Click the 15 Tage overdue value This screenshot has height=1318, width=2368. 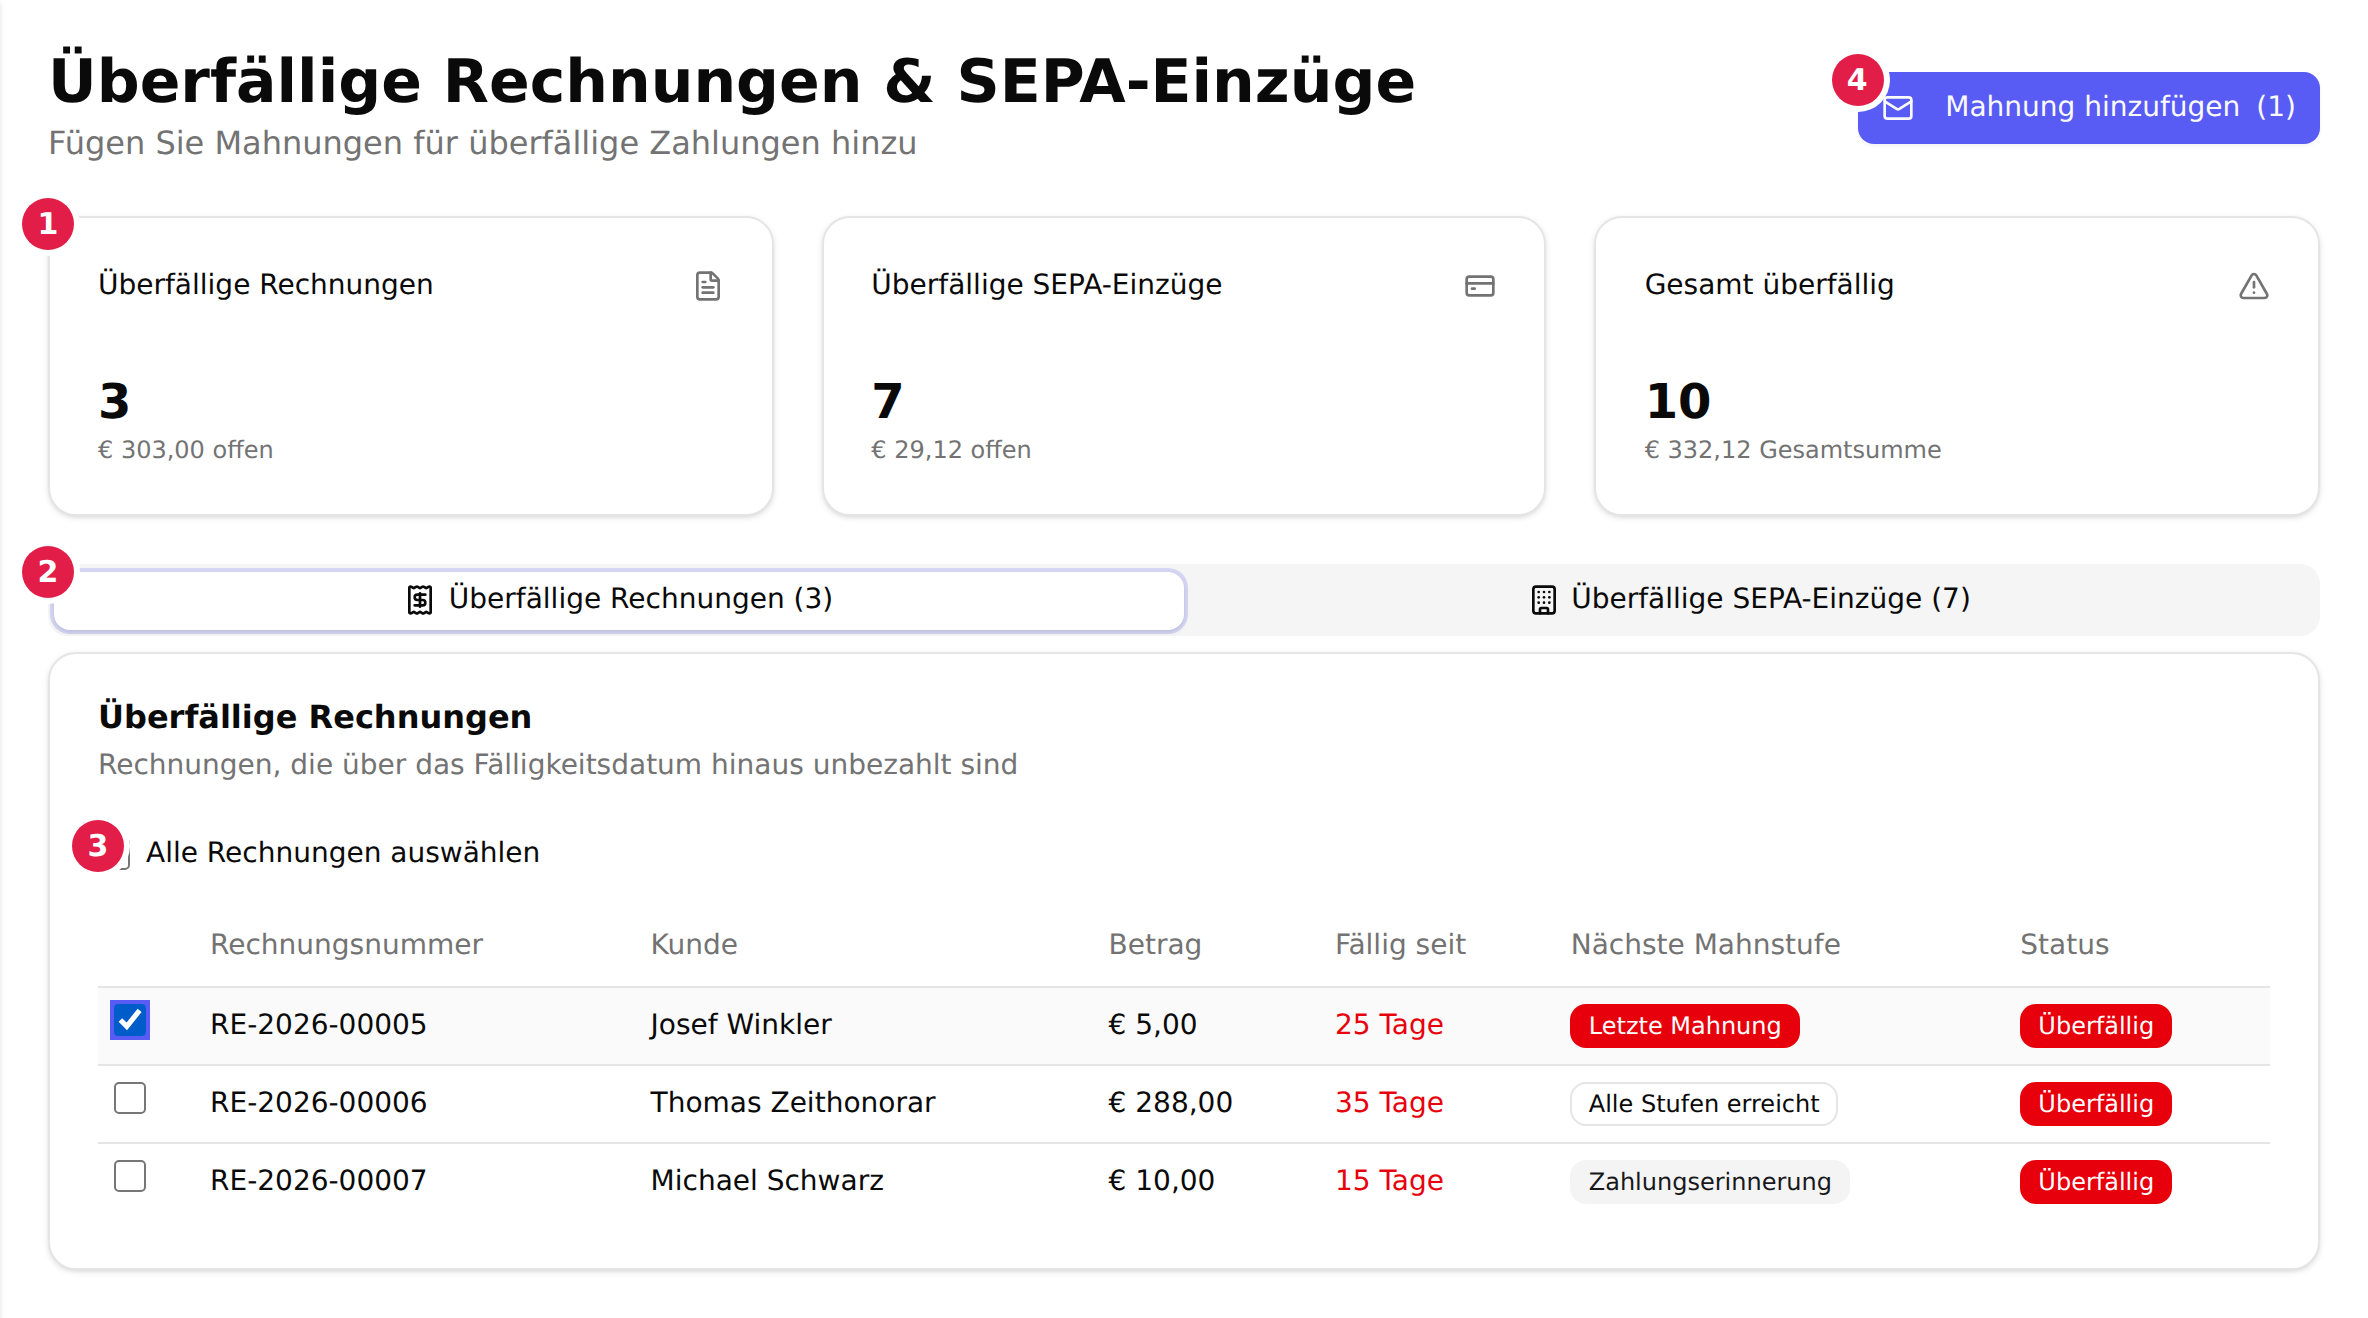(1389, 1180)
